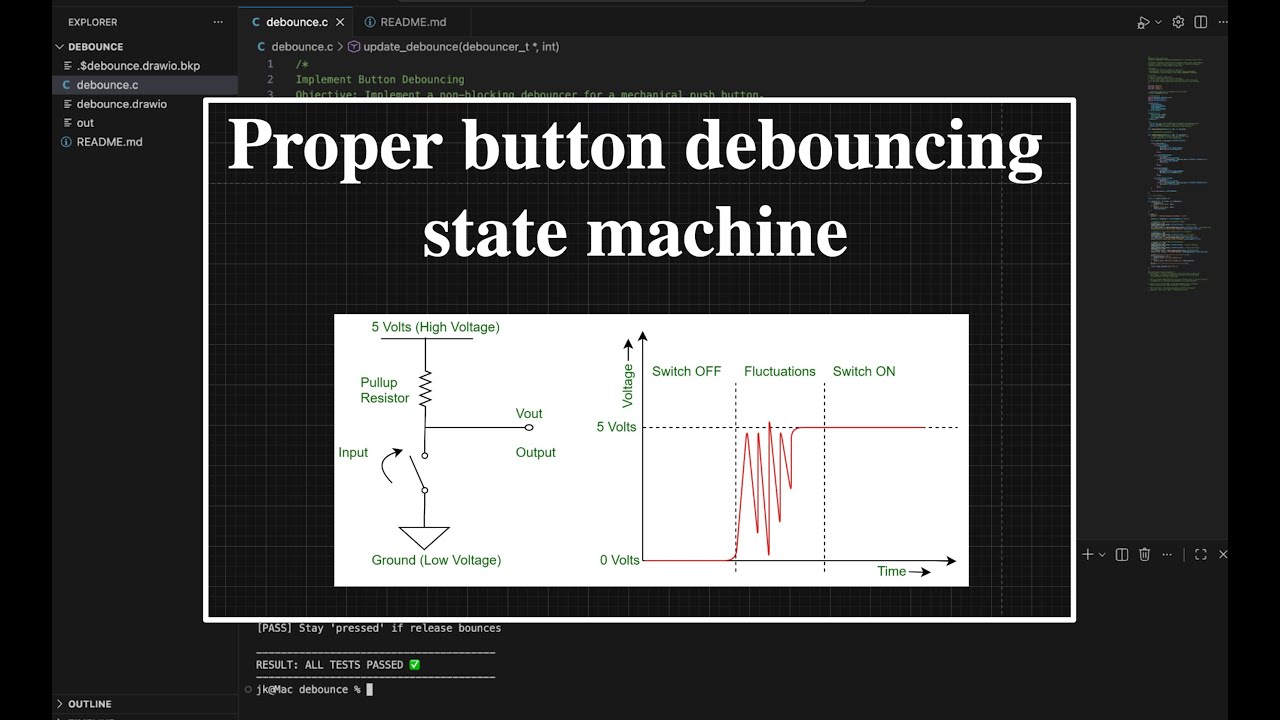Kill the terminal with trash icon

pos(1145,554)
